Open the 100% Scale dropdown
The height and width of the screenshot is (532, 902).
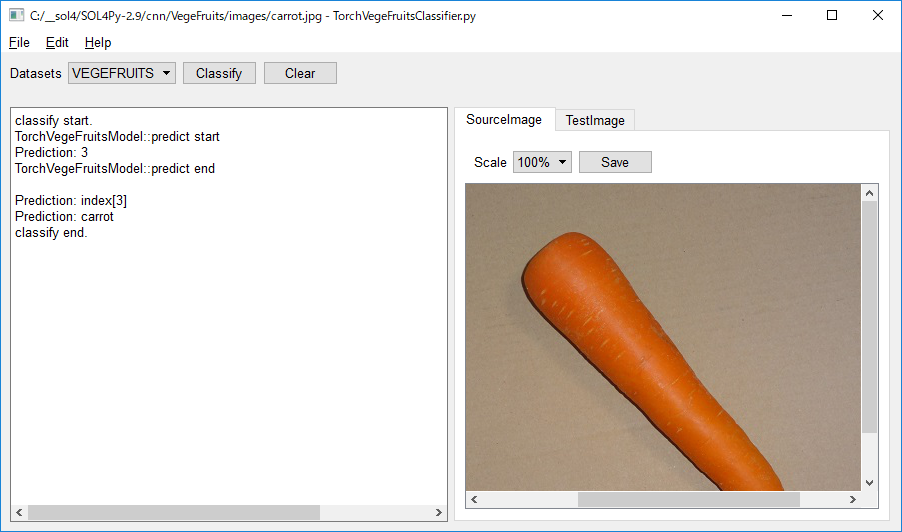point(542,162)
